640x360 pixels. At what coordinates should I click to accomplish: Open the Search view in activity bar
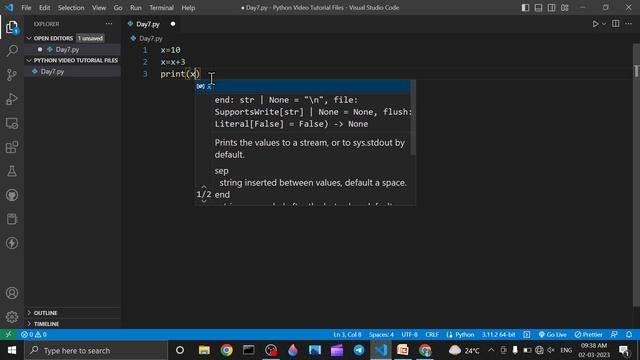(12, 51)
